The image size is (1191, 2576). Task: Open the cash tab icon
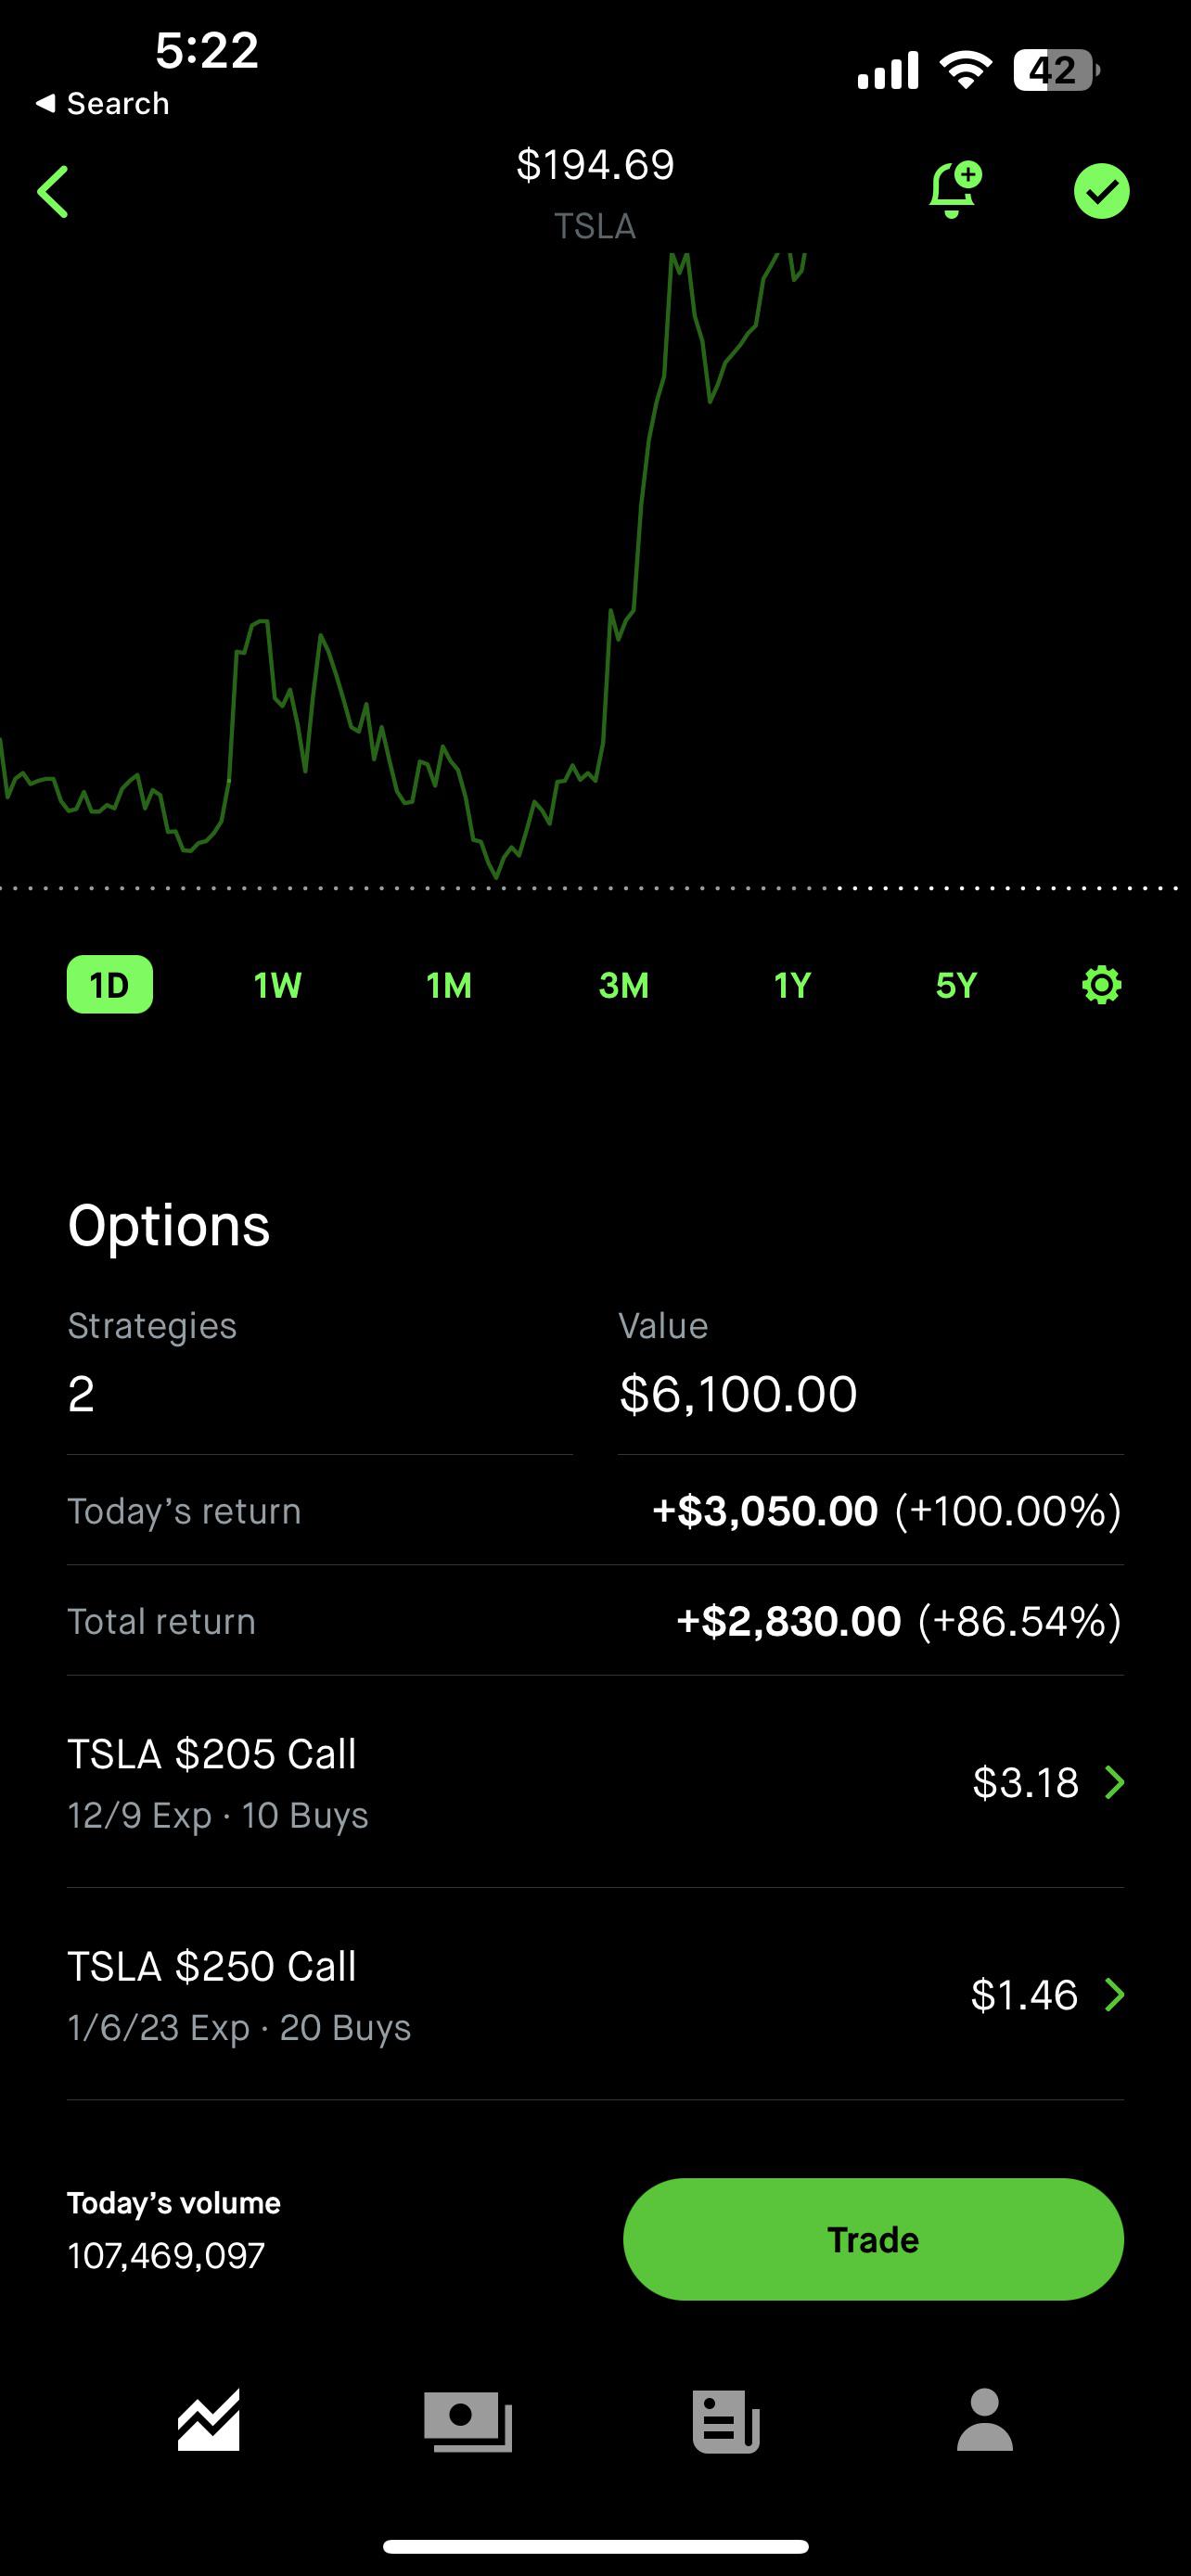pyautogui.click(x=468, y=2420)
